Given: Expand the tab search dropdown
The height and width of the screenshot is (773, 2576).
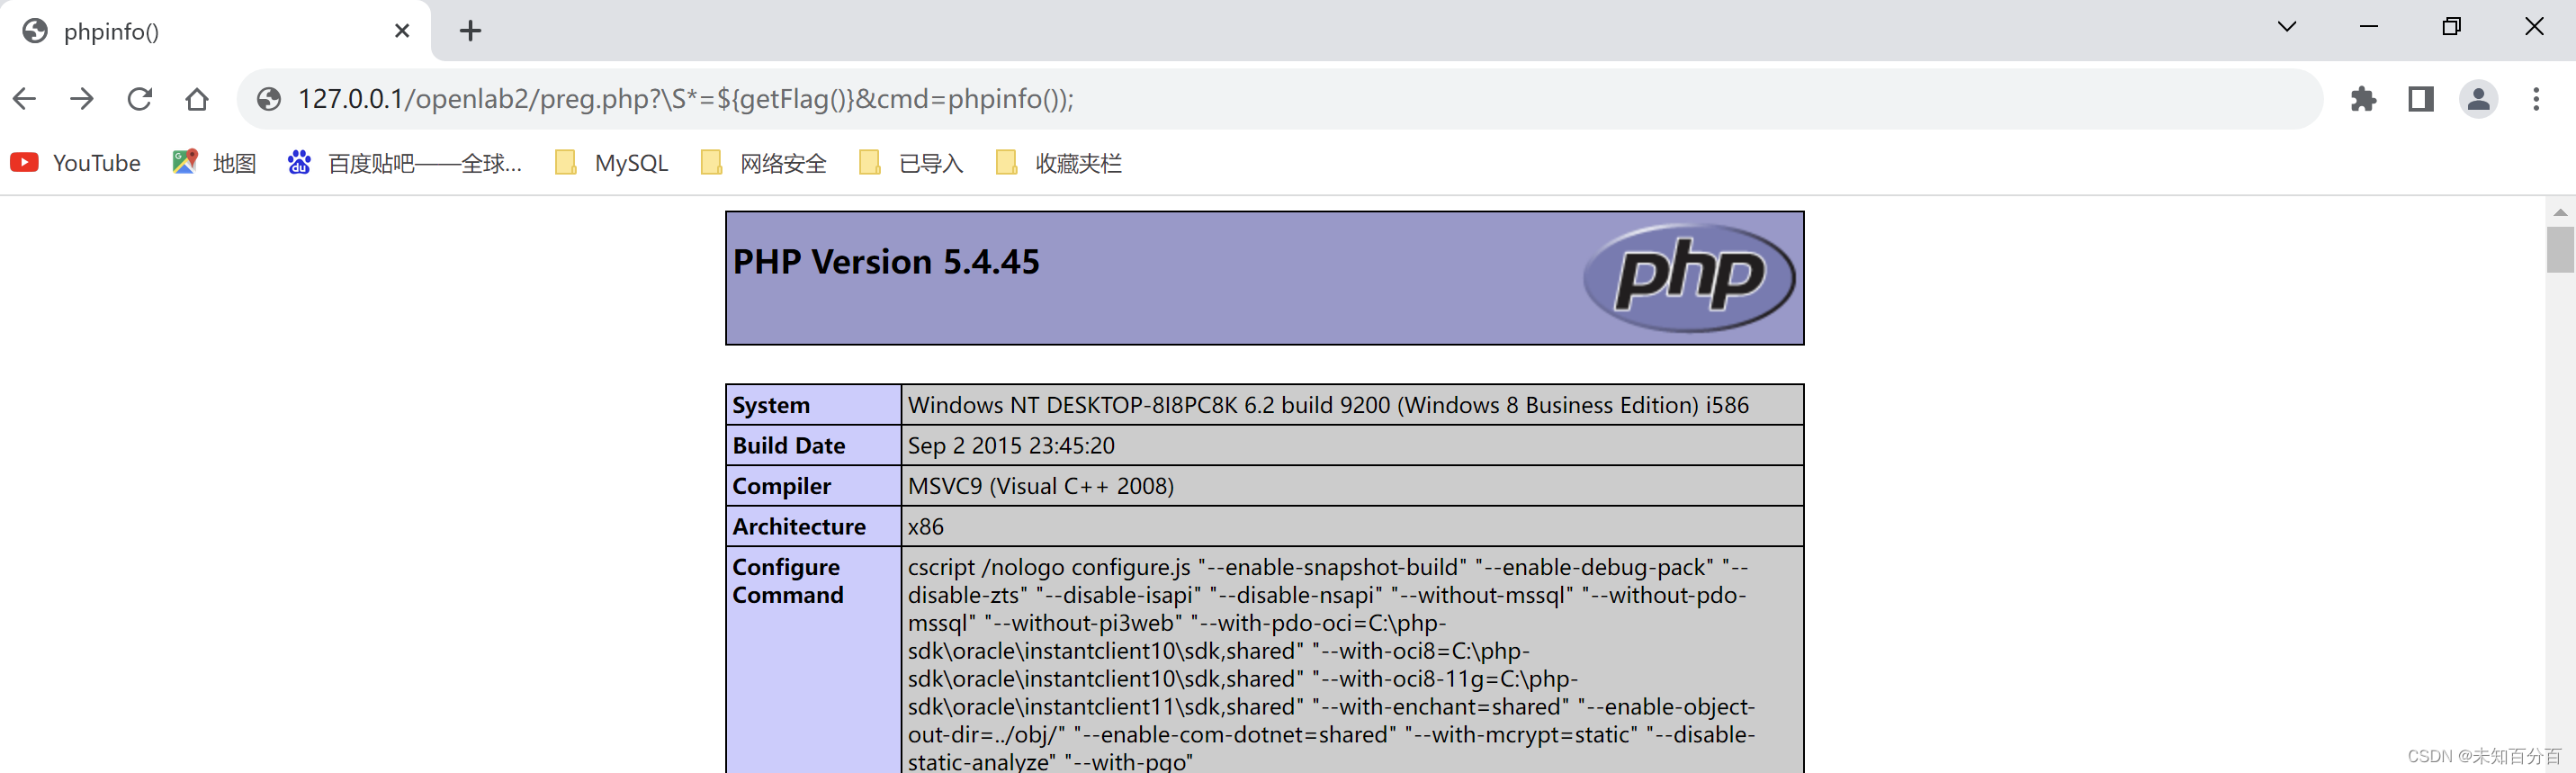Looking at the screenshot, I should click(2287, 27).
